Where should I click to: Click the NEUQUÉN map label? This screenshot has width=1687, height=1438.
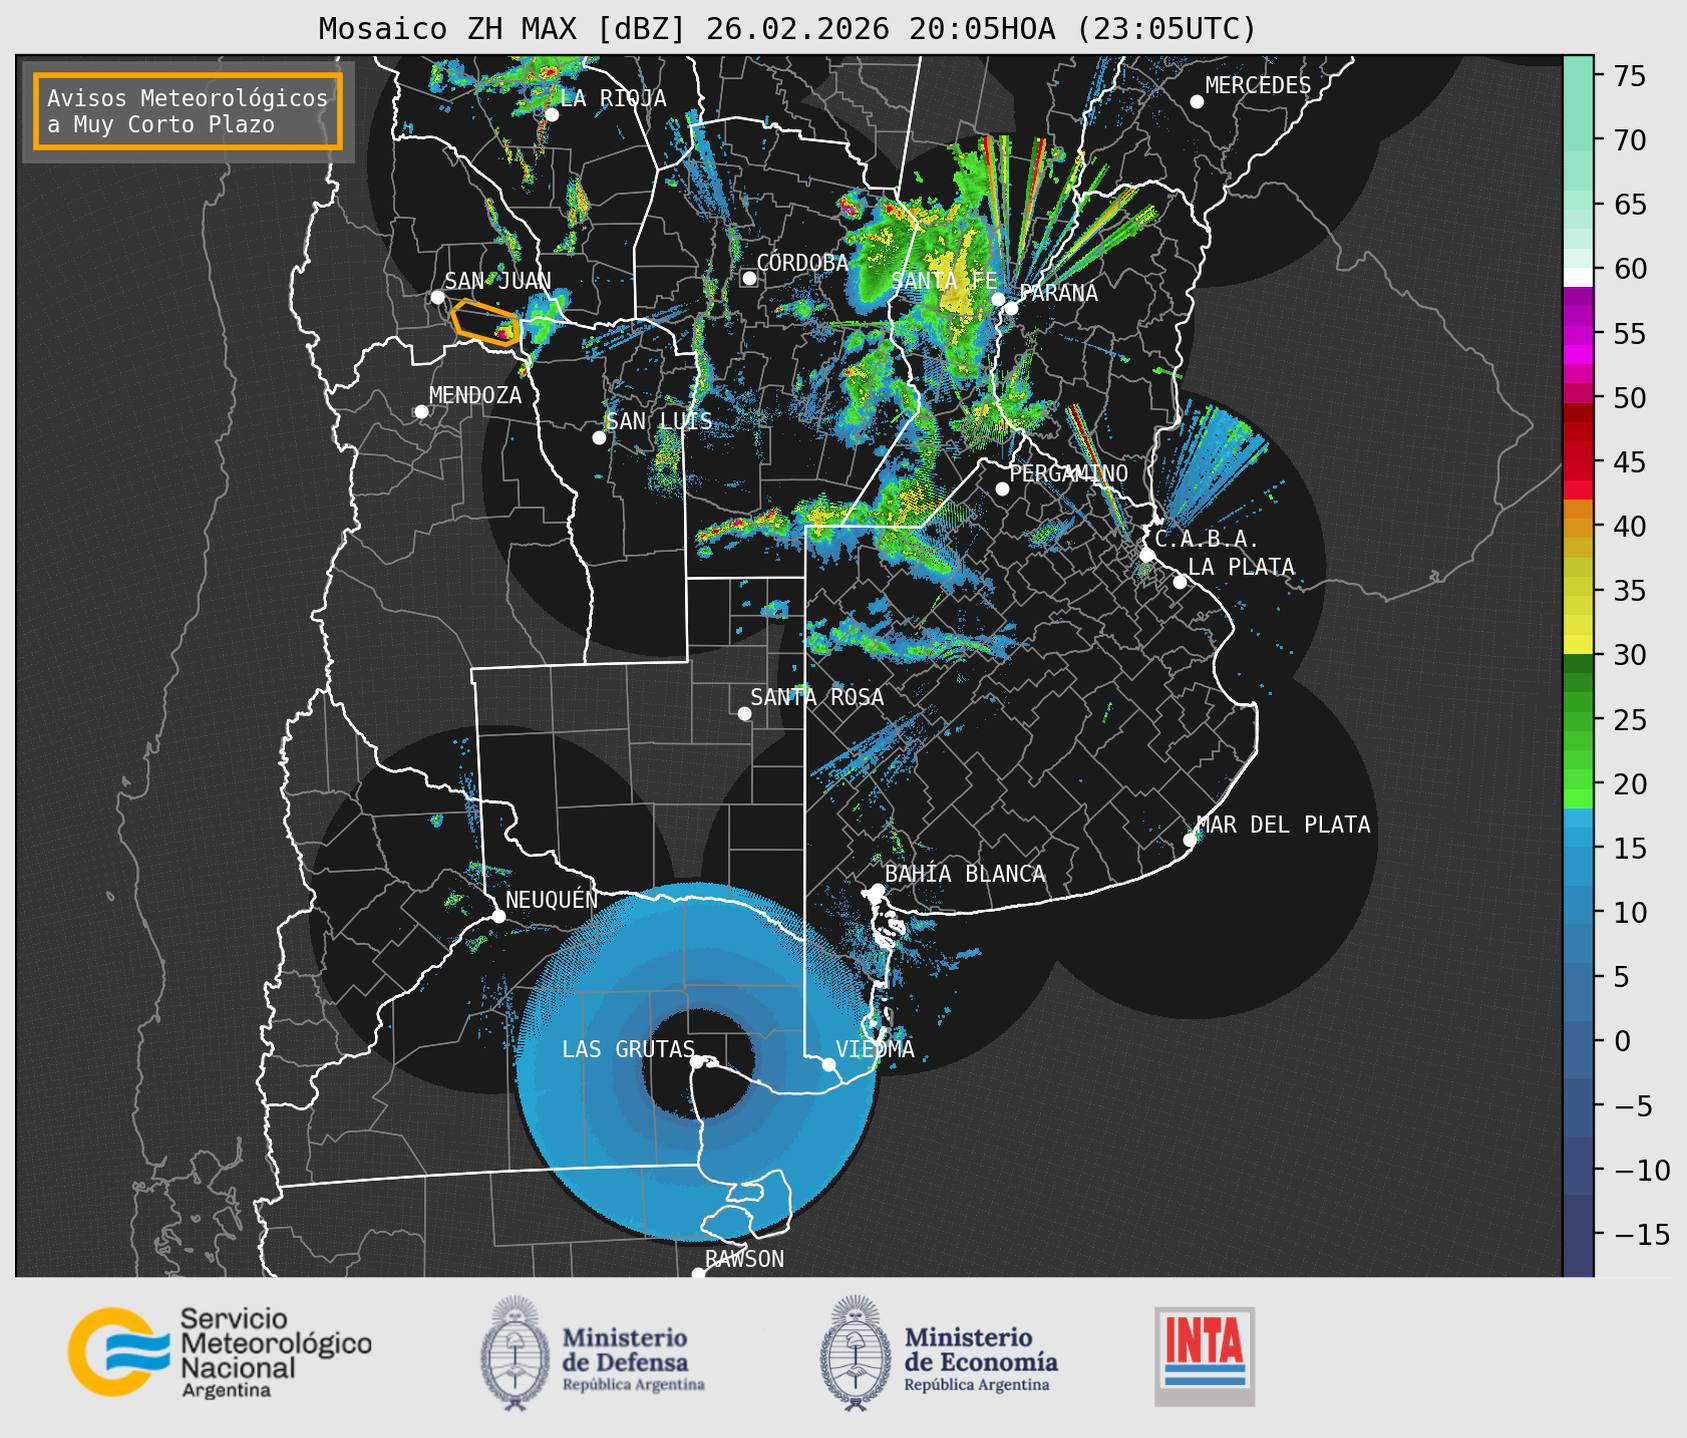point(552,899)
